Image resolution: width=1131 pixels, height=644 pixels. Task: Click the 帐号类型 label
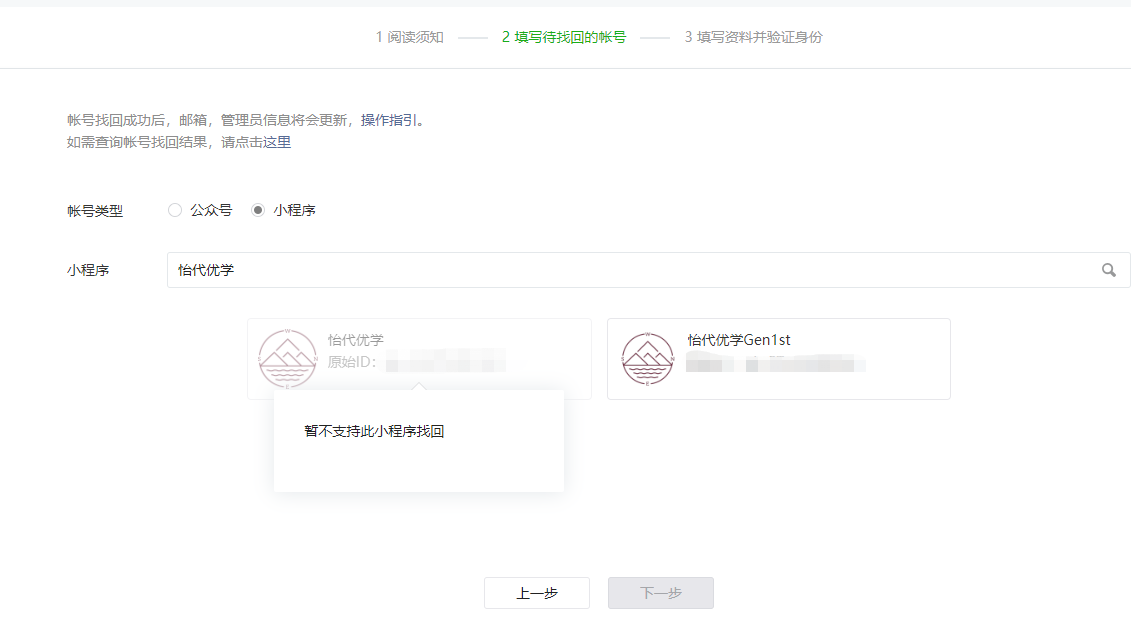point(95,211)
